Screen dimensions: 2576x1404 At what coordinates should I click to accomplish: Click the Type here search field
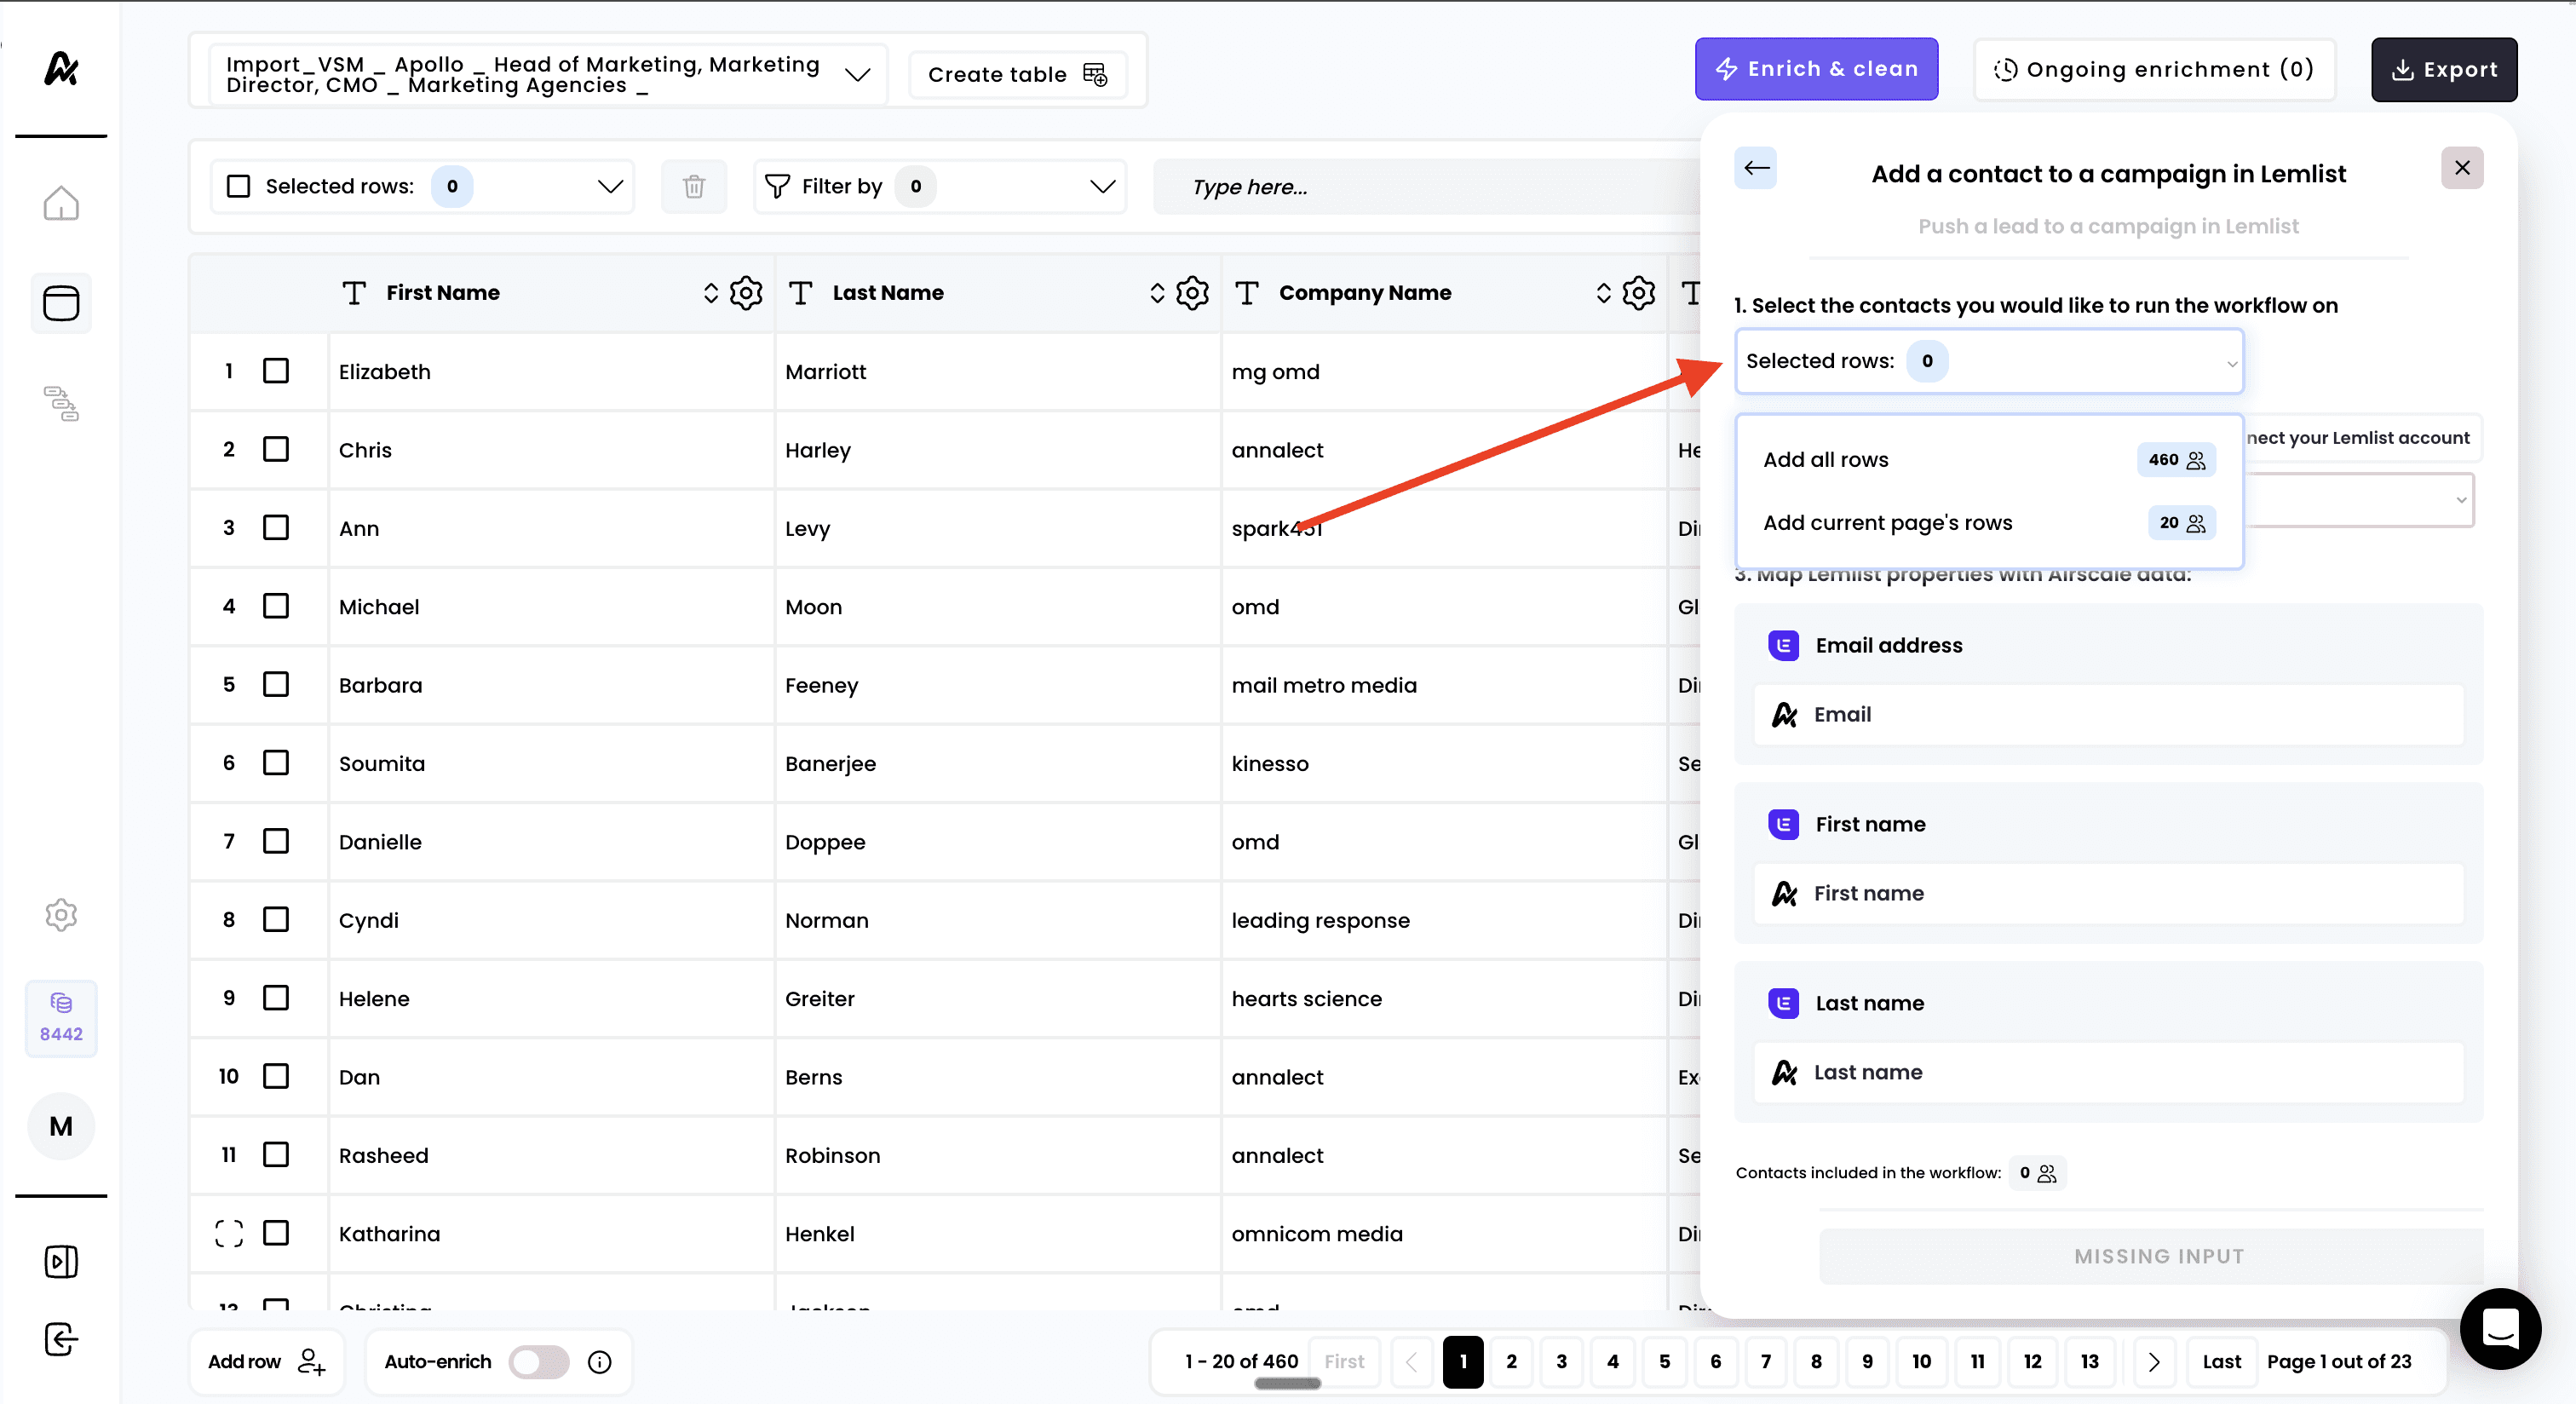[1420, 187]
